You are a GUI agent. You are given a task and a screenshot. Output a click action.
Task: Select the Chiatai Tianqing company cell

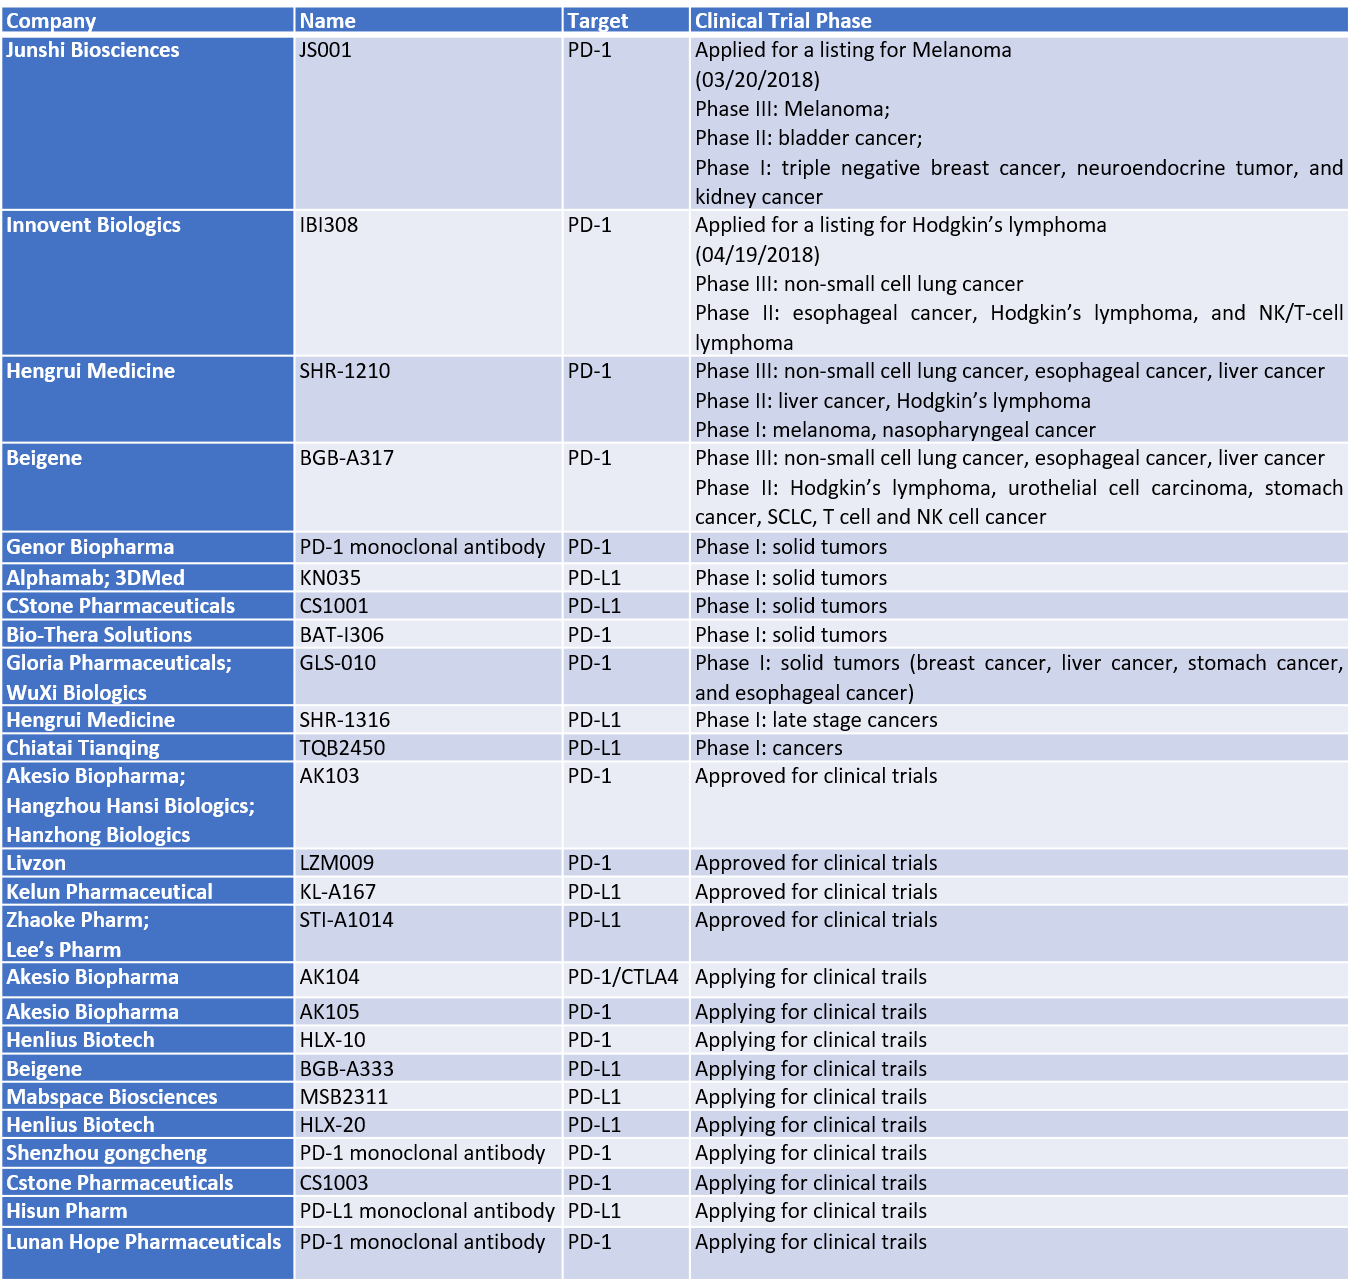coord(148,748)
